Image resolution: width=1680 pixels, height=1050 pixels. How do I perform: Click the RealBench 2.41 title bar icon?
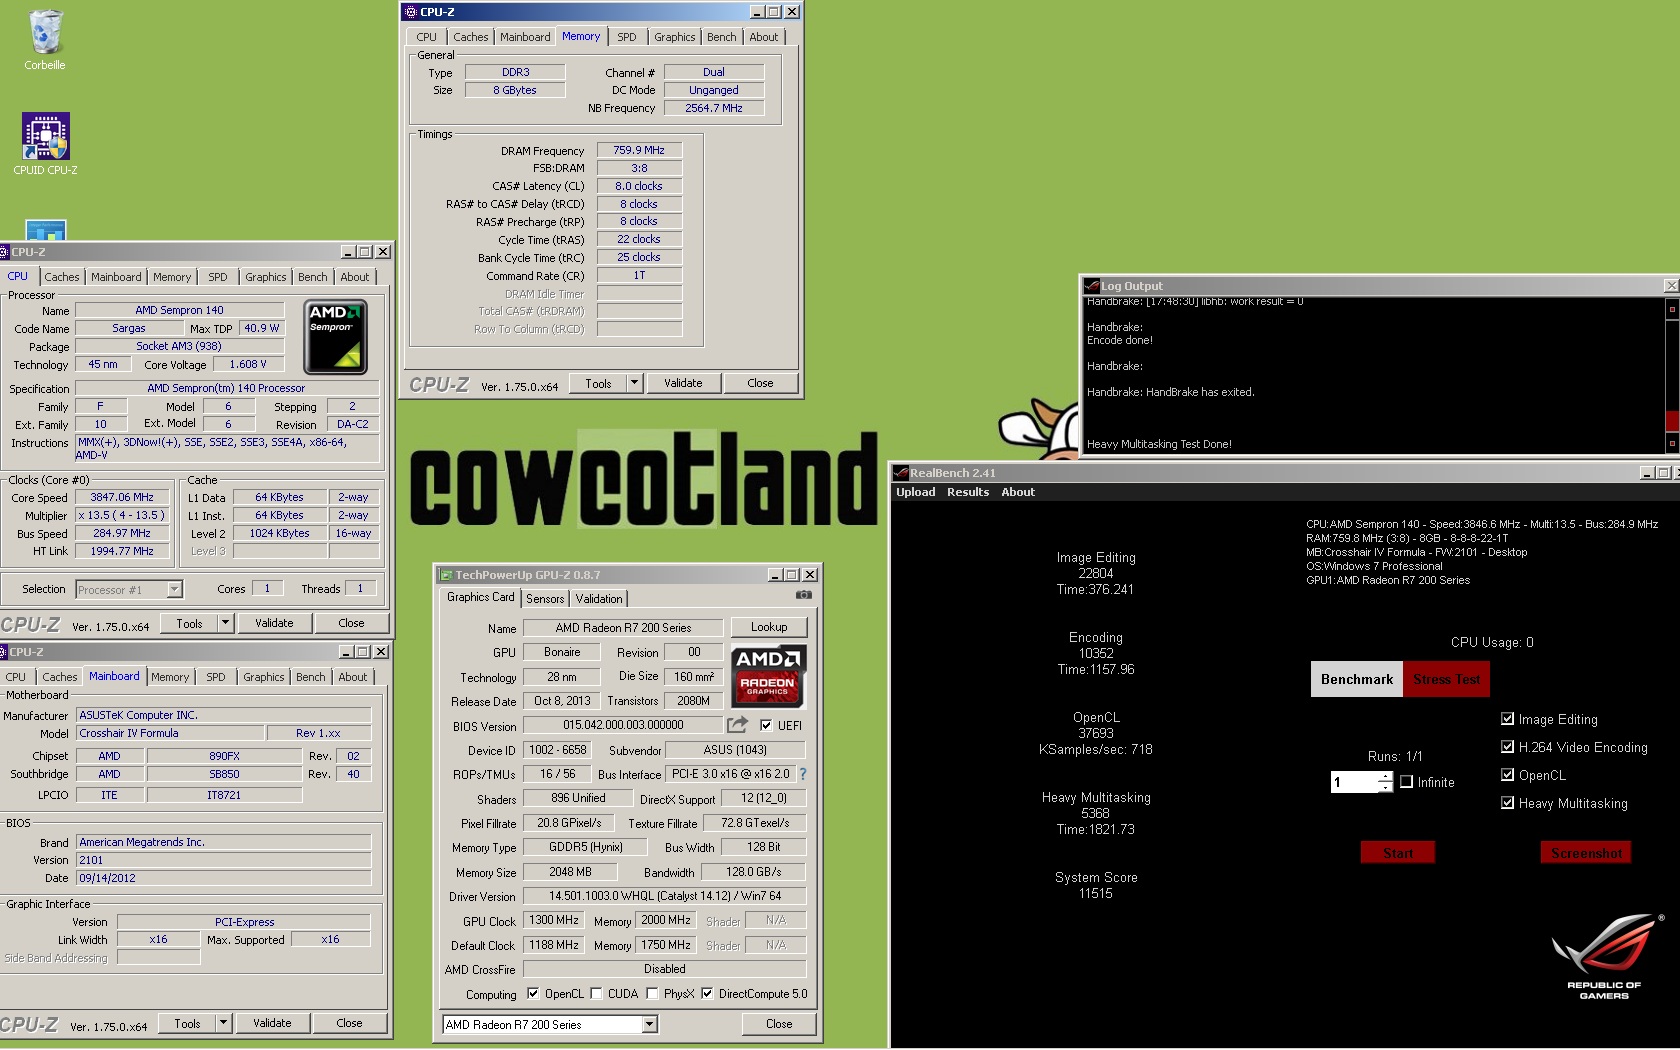point(901,473)
